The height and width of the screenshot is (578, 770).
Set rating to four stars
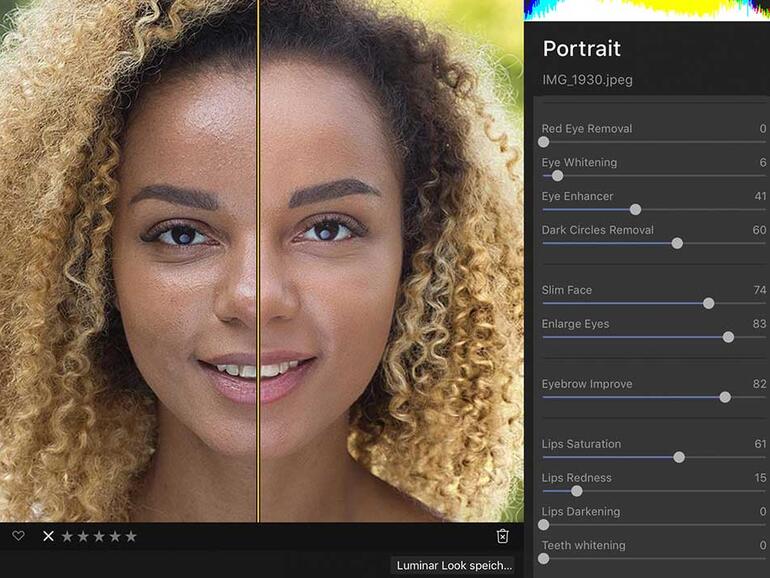(x=115, y=536)
